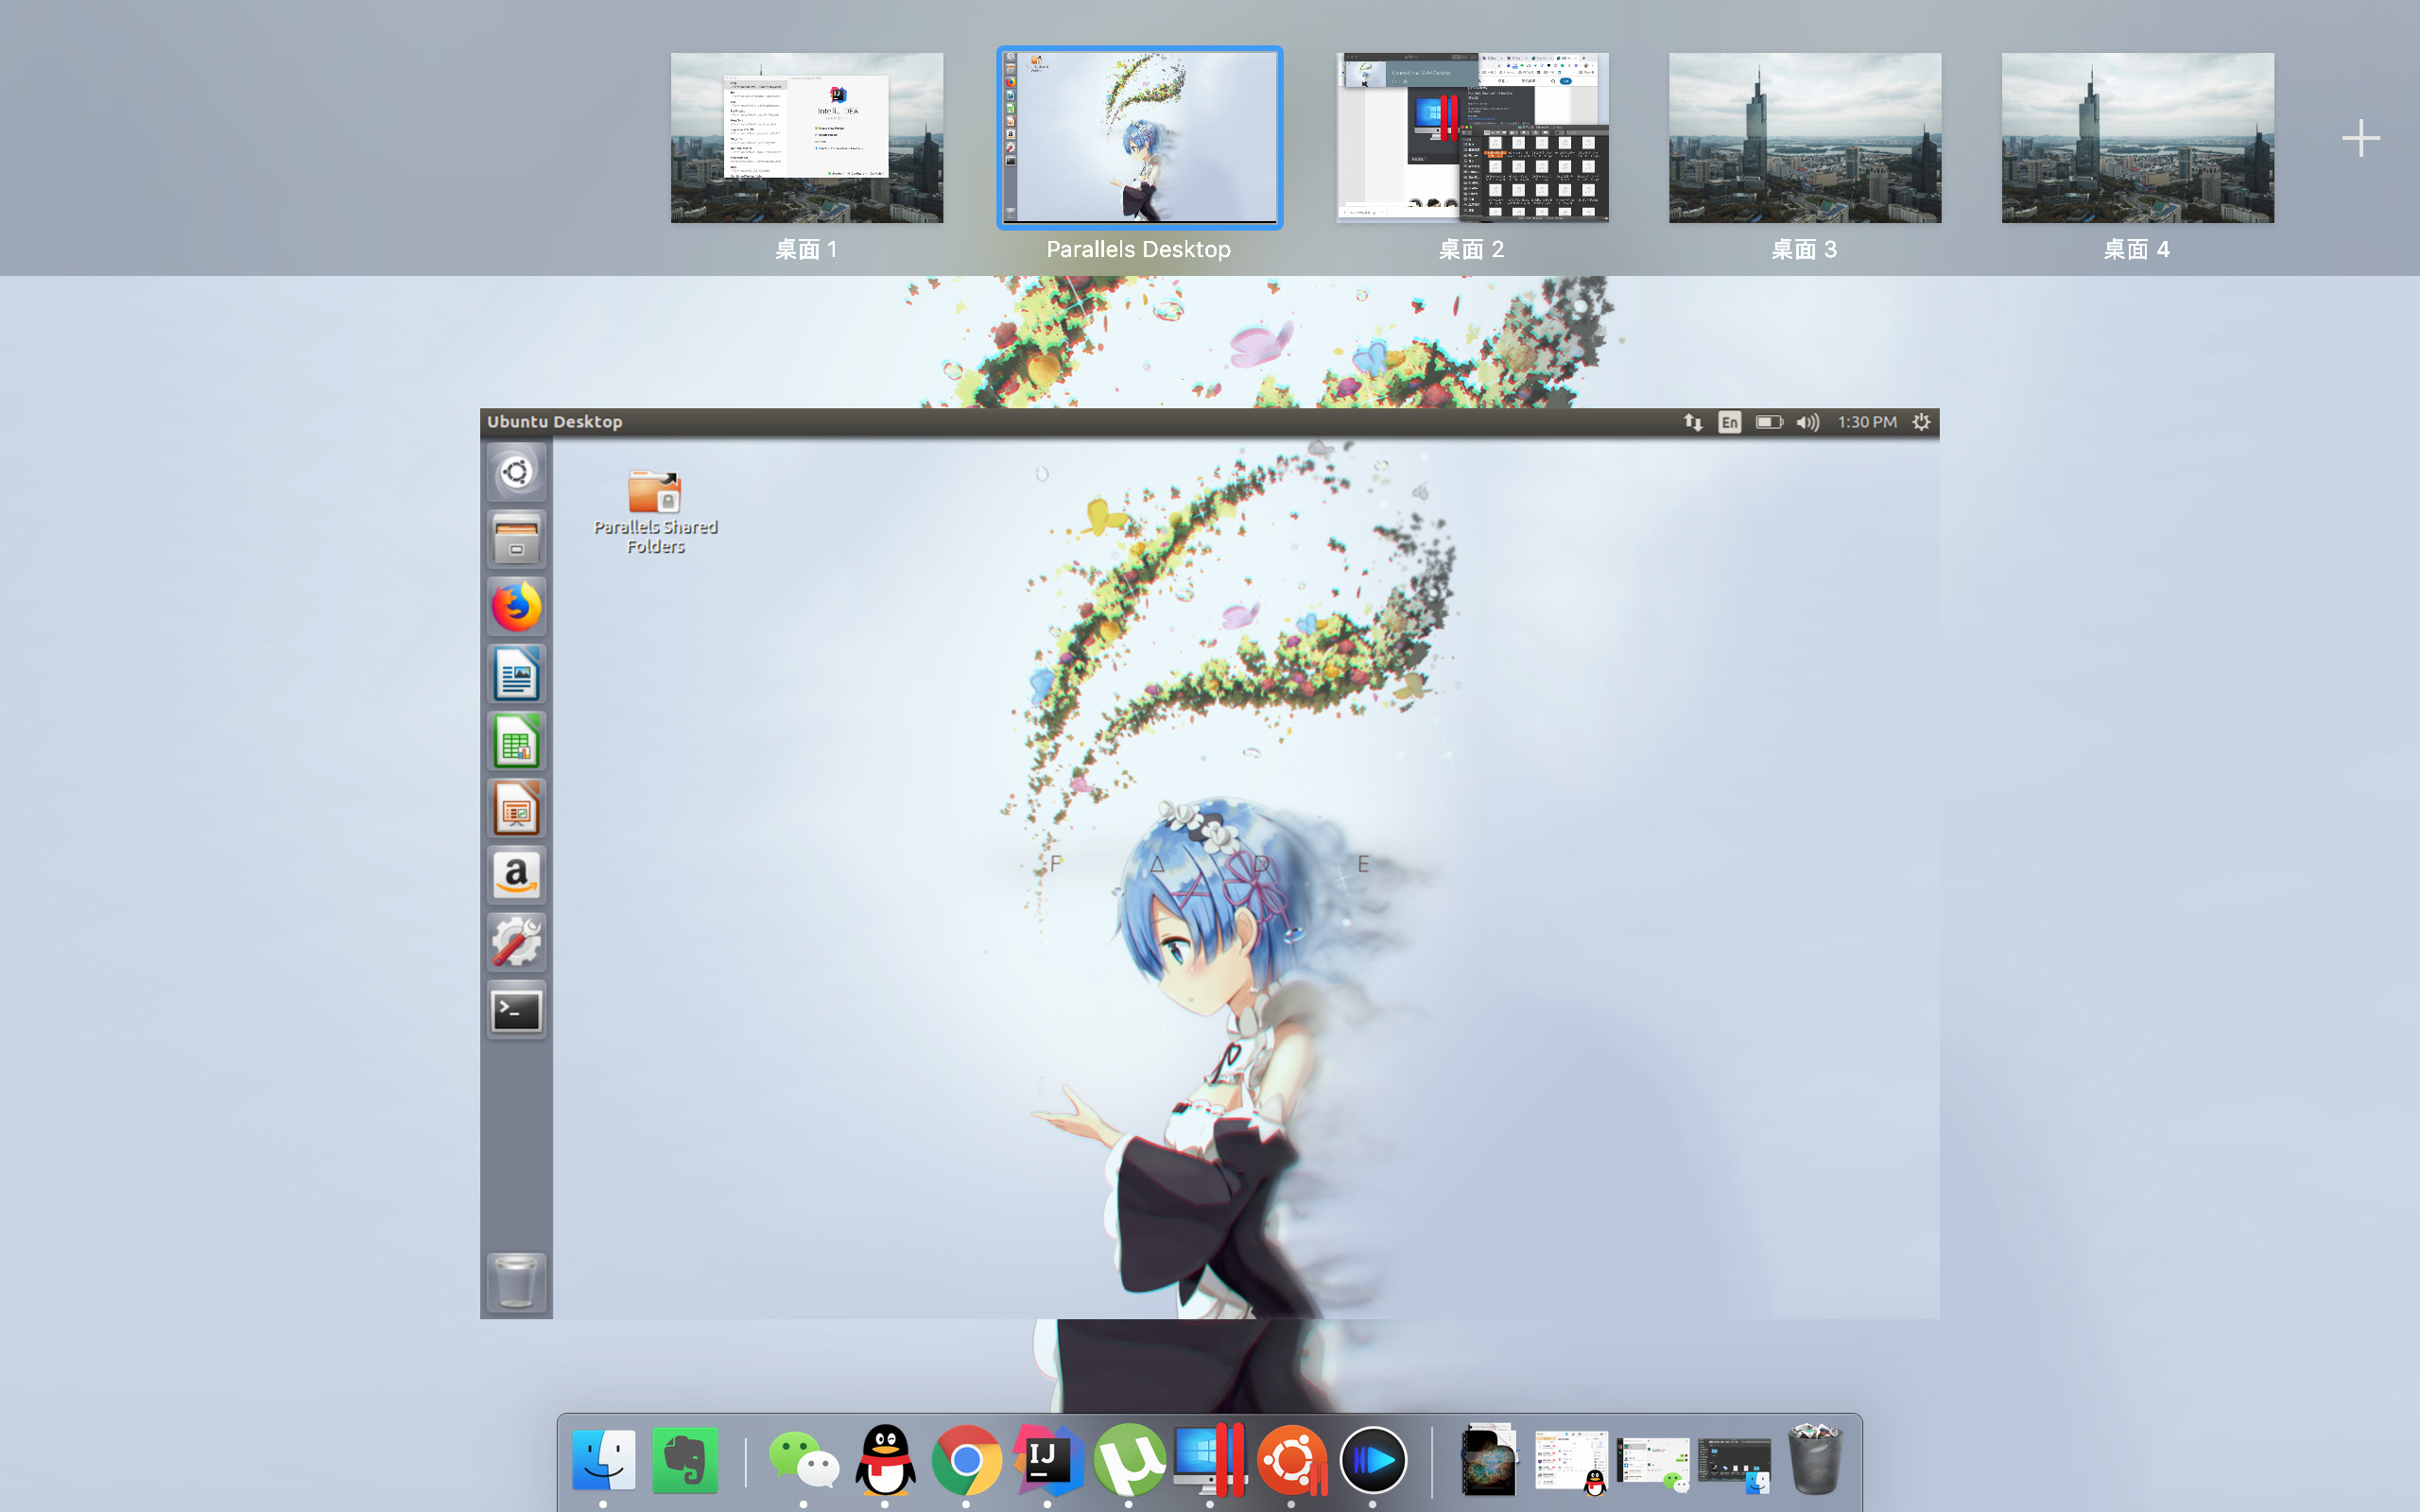
Task: Open Firefox in the Ubuntu launcher
Action: [516, 606]
